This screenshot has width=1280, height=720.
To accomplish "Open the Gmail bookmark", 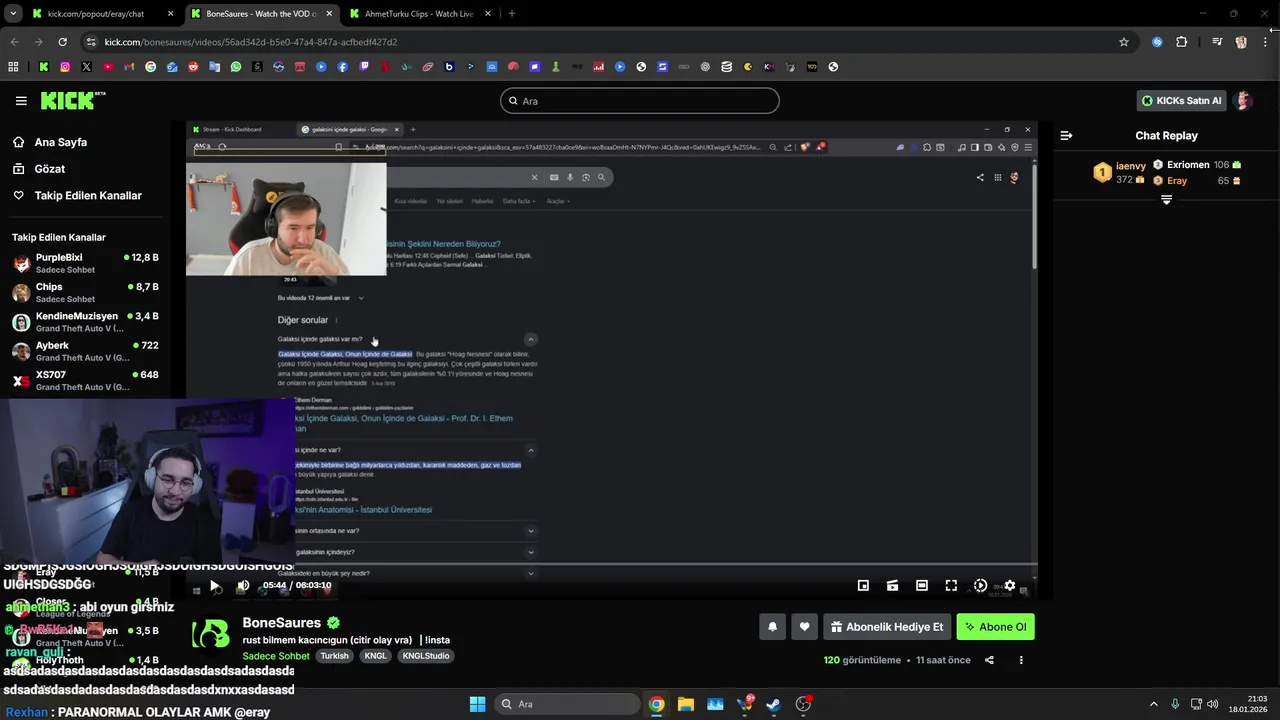I will 129,67.
